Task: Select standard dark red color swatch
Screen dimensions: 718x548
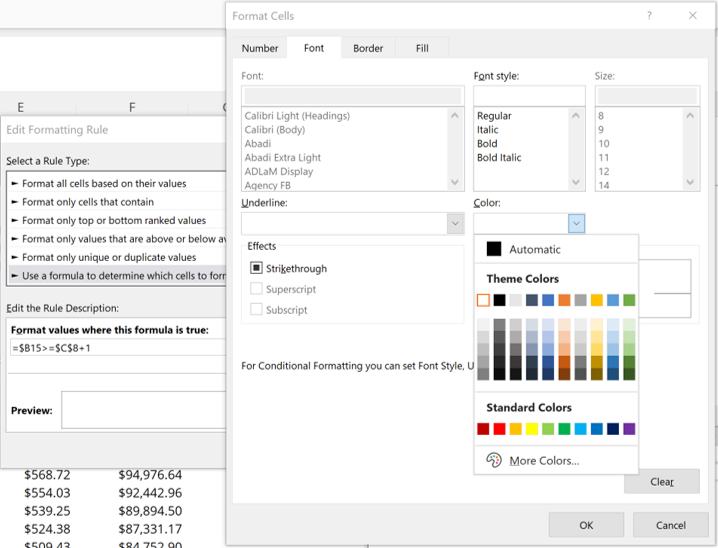Action: (x=483, y=429)
